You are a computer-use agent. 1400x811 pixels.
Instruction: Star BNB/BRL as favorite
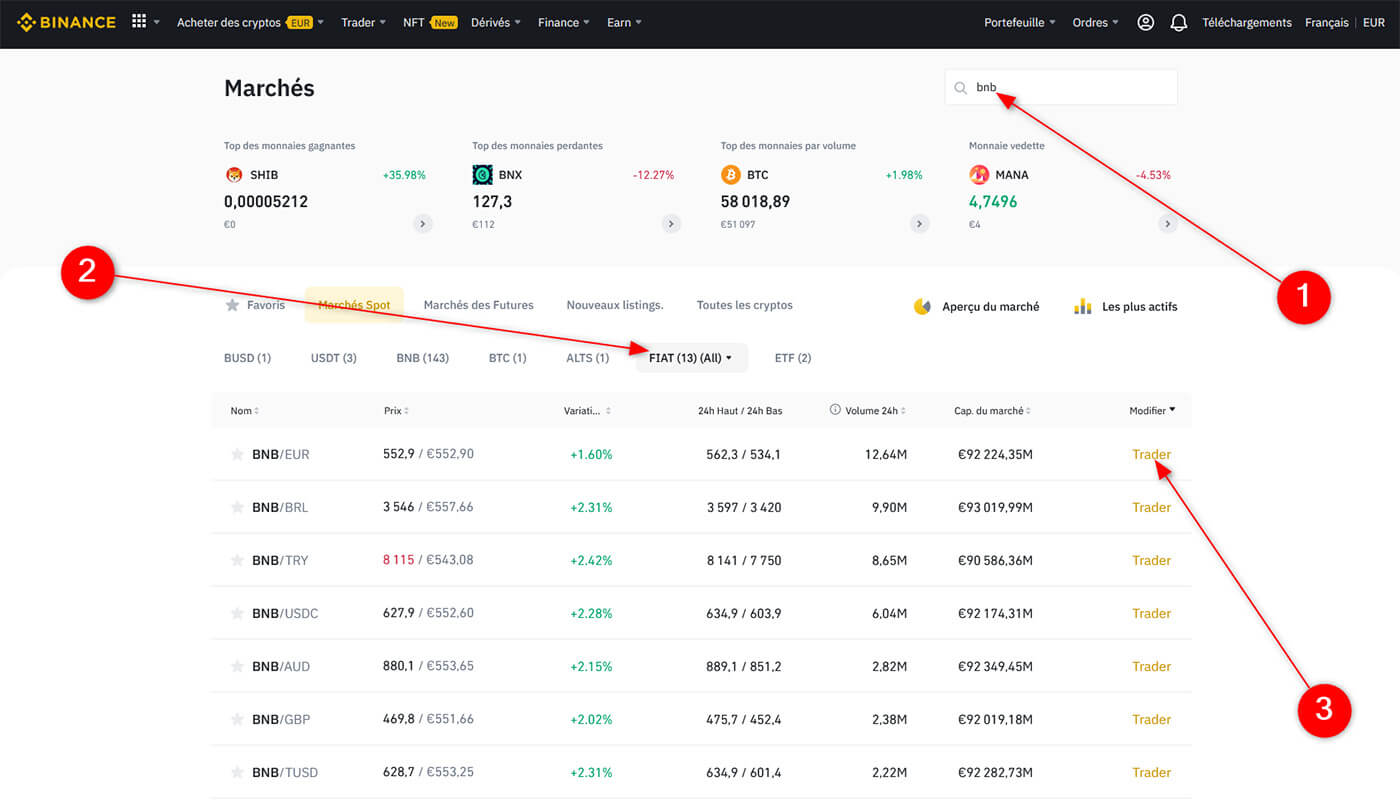[x=237, y=507]
